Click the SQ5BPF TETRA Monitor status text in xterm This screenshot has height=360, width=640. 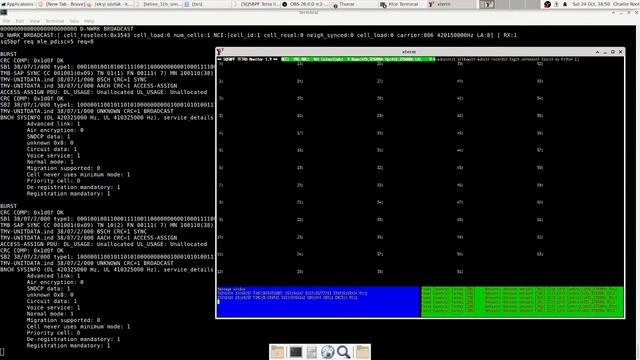tap(247, 59)
